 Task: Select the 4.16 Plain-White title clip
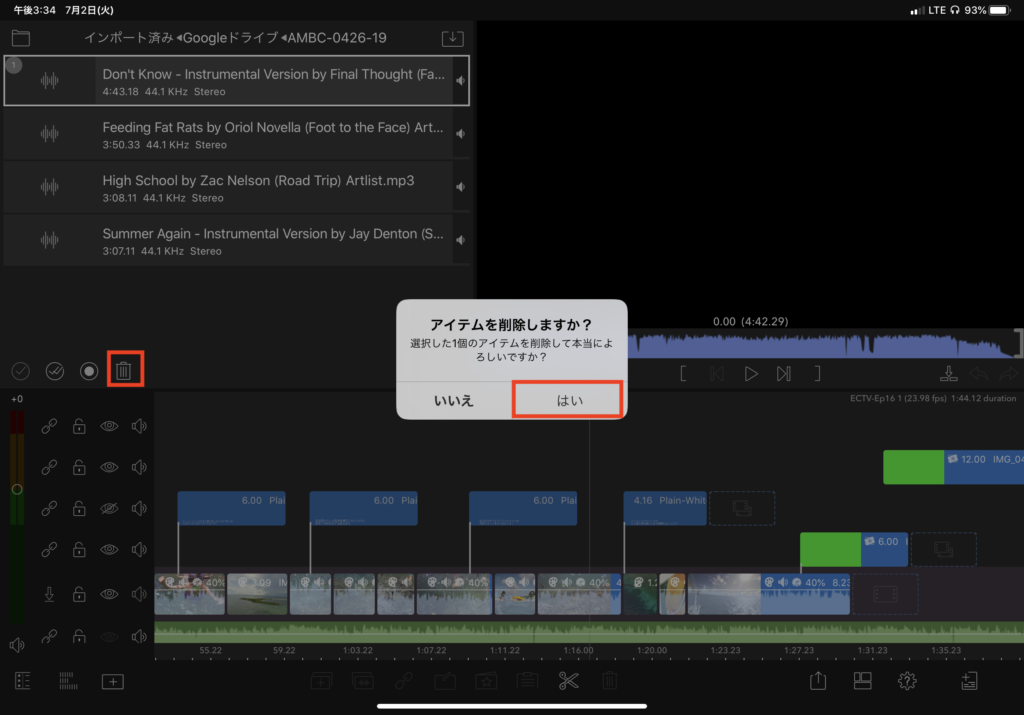[665, 508]
